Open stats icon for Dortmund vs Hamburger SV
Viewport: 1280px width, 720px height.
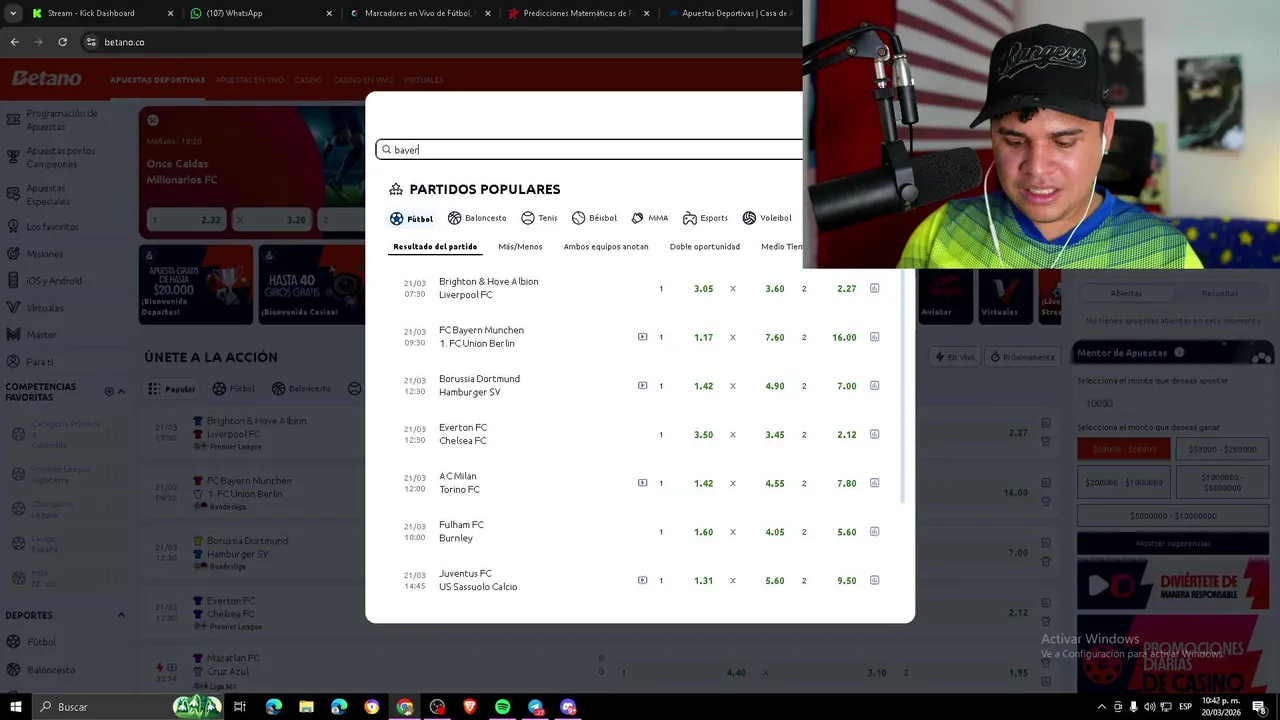point(874,385)
